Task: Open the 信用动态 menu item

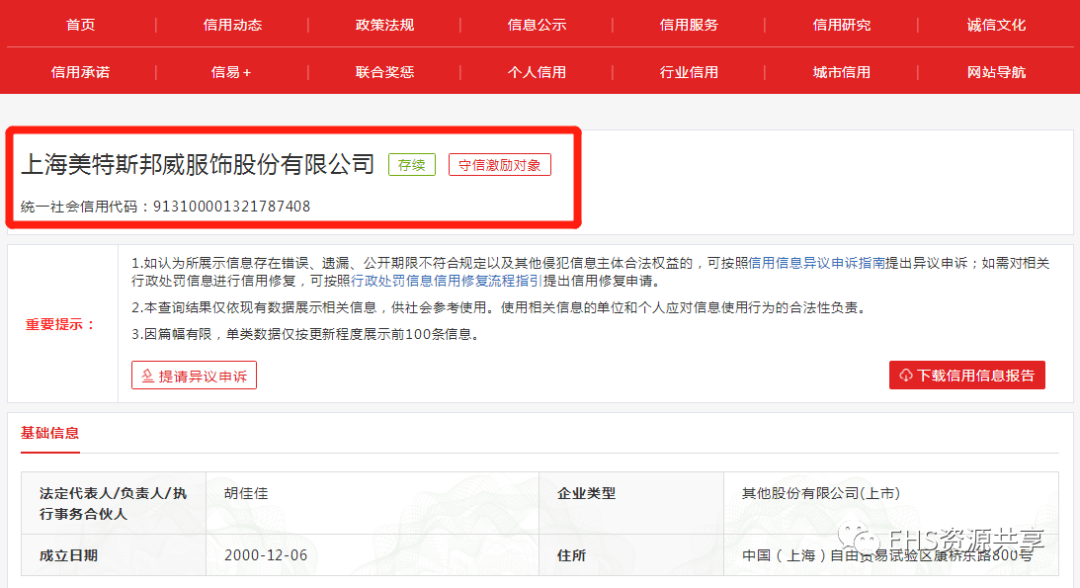Action: pyautogui.click(x=233, y=25)
